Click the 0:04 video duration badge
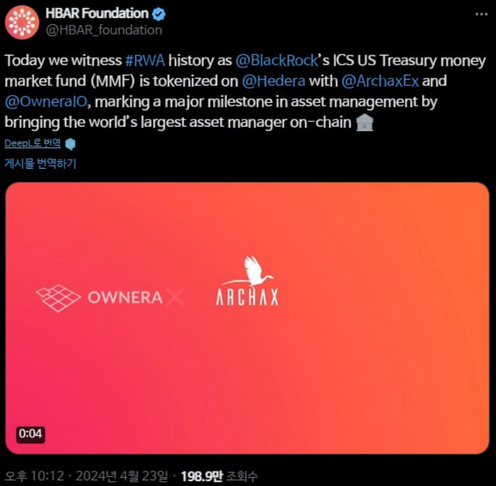The image size is (496, 486). tap(30, 434)
